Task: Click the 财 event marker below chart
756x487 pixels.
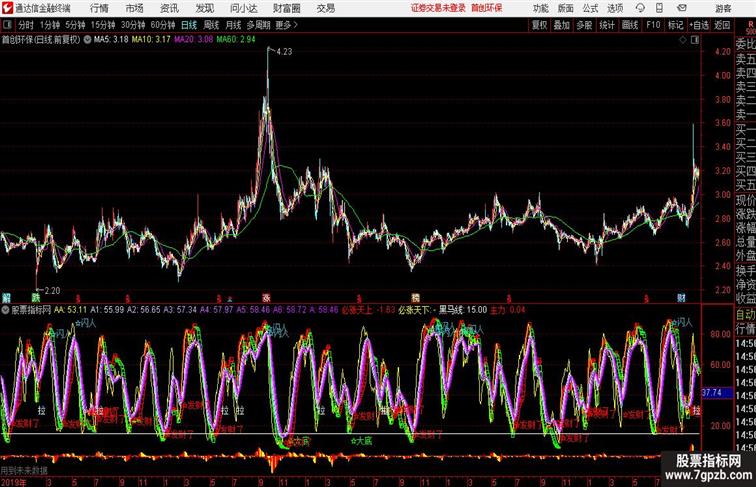Action: click(x=681, y=298)
